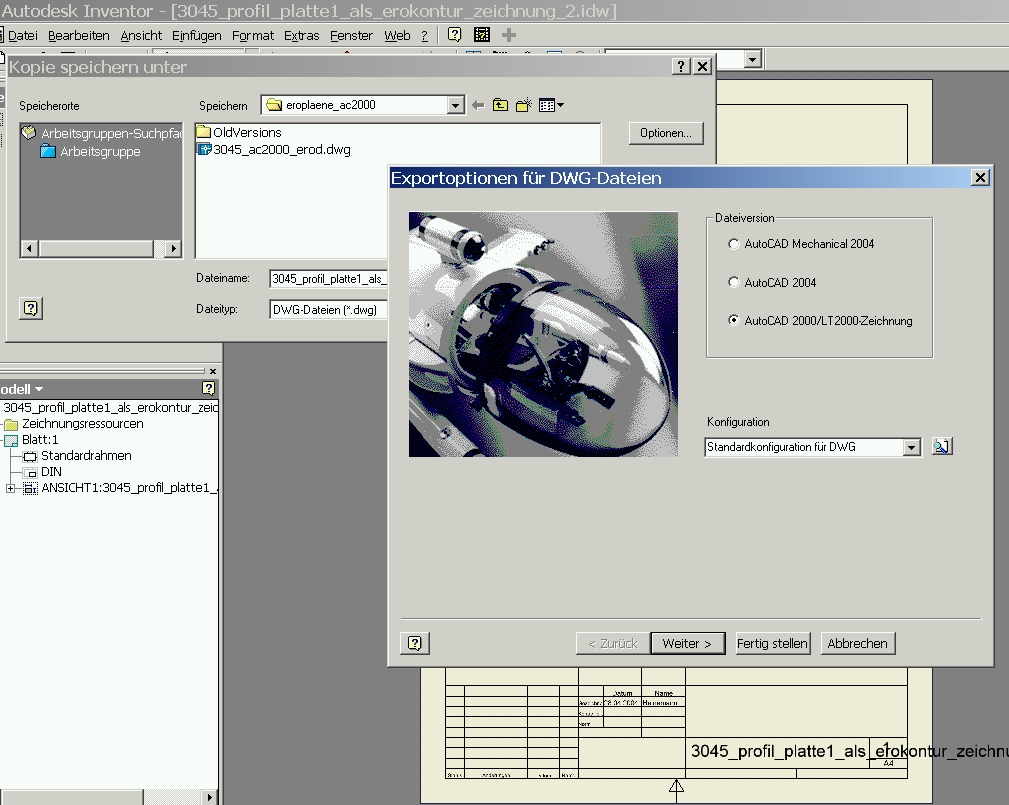Screen dimensions: 1009x805
Task: Select AutoCAD 2004 file version
Action: pos(734,282)
